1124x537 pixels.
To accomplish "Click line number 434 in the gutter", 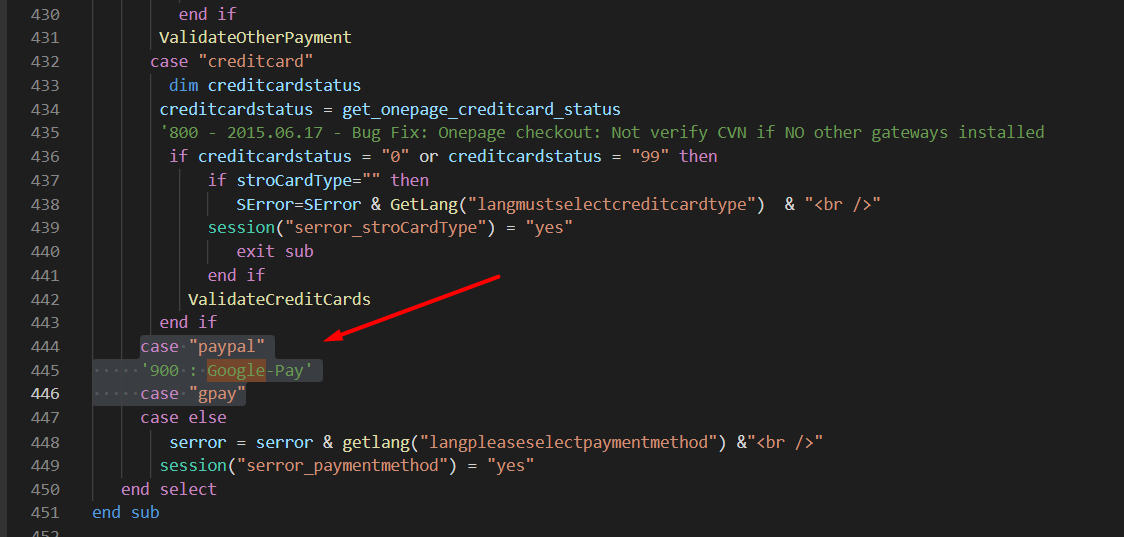I will (44, 109).
